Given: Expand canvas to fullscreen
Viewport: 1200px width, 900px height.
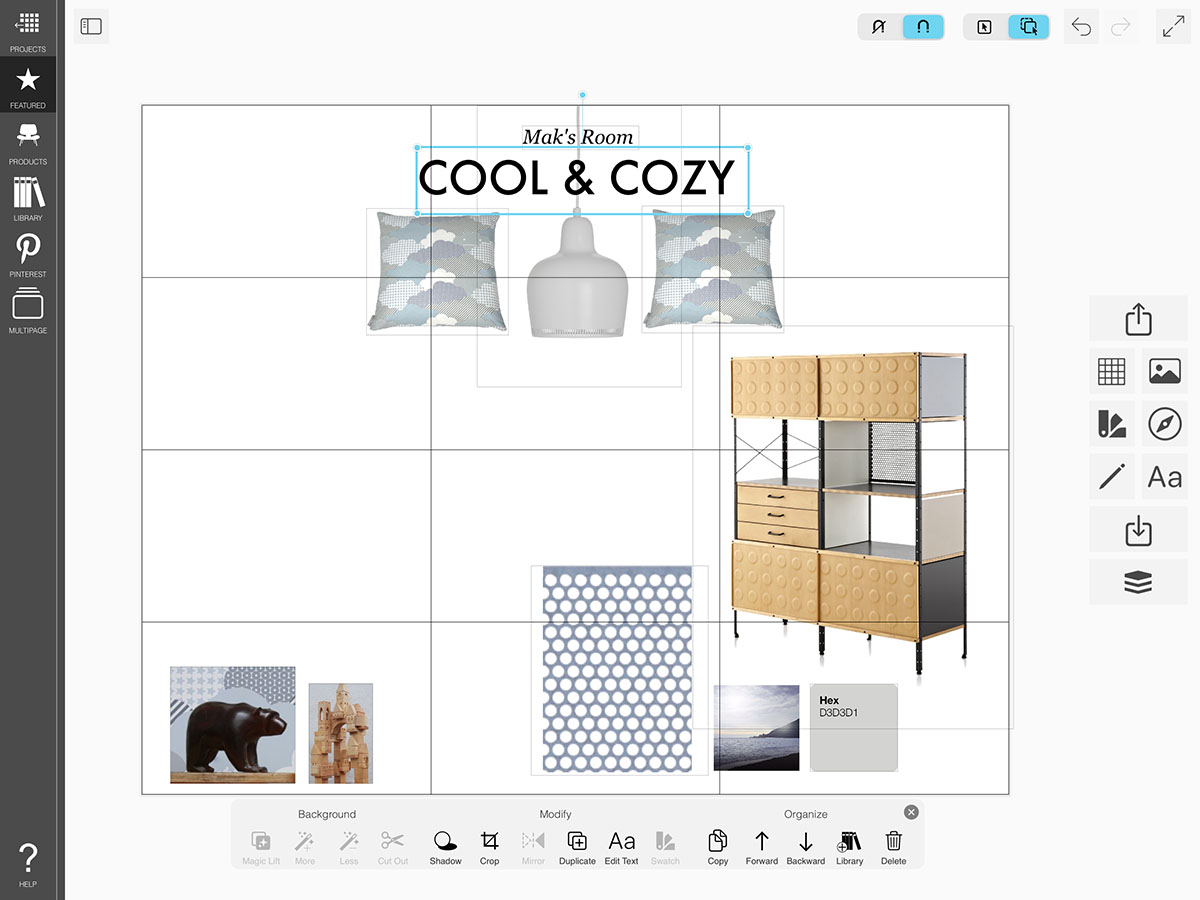Looking at the screenshot, I should 1173,27.
